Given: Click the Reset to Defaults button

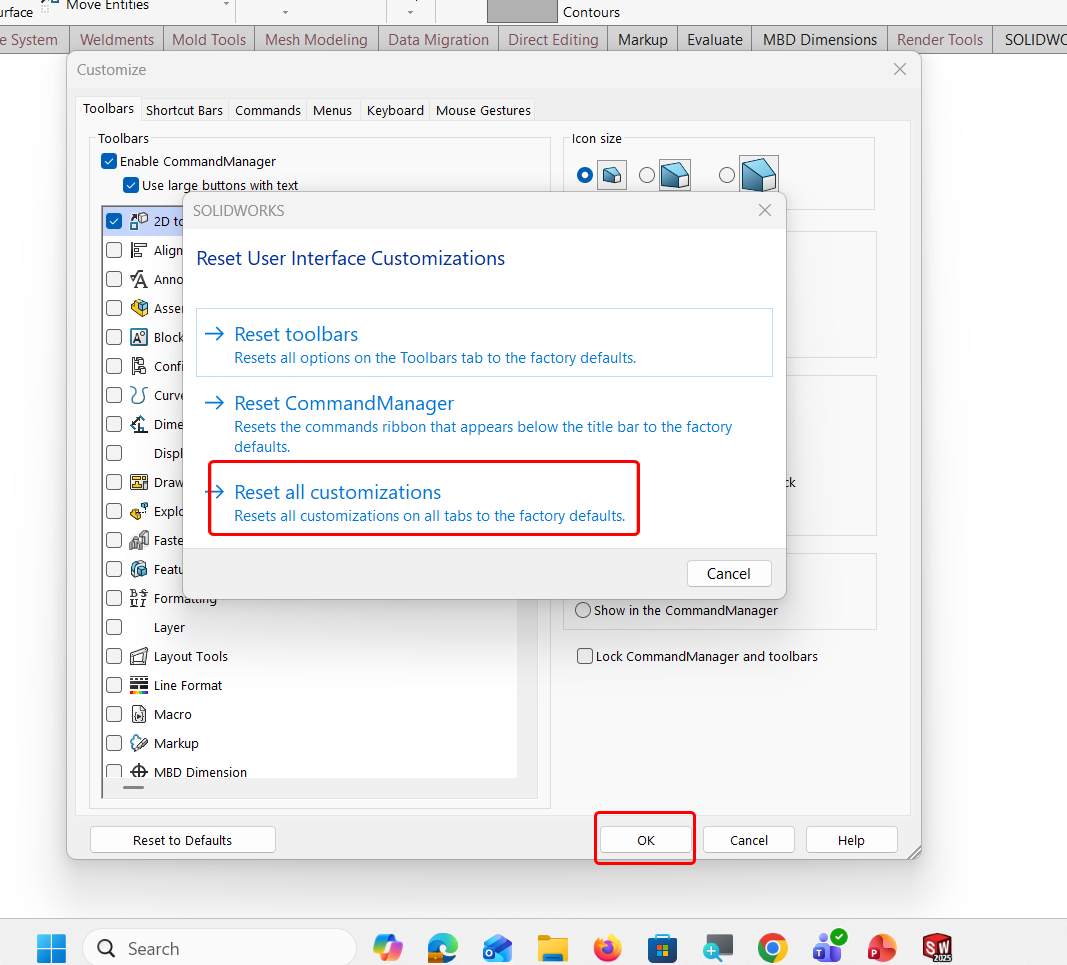Looking at the screenshot, I should click(182, 840).
